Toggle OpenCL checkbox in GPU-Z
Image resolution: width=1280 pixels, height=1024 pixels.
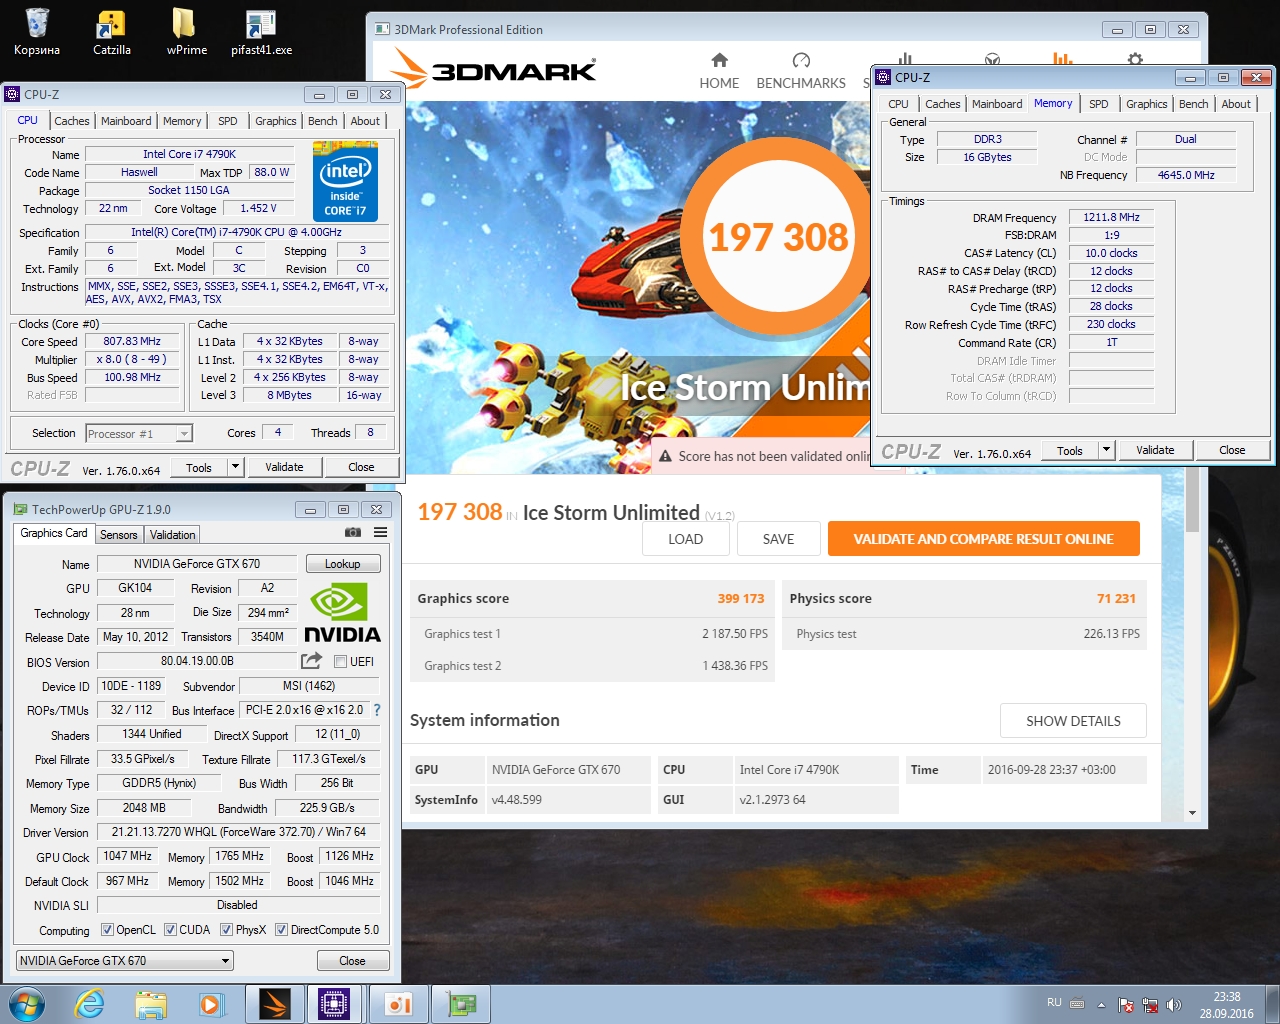click(107, 929)
